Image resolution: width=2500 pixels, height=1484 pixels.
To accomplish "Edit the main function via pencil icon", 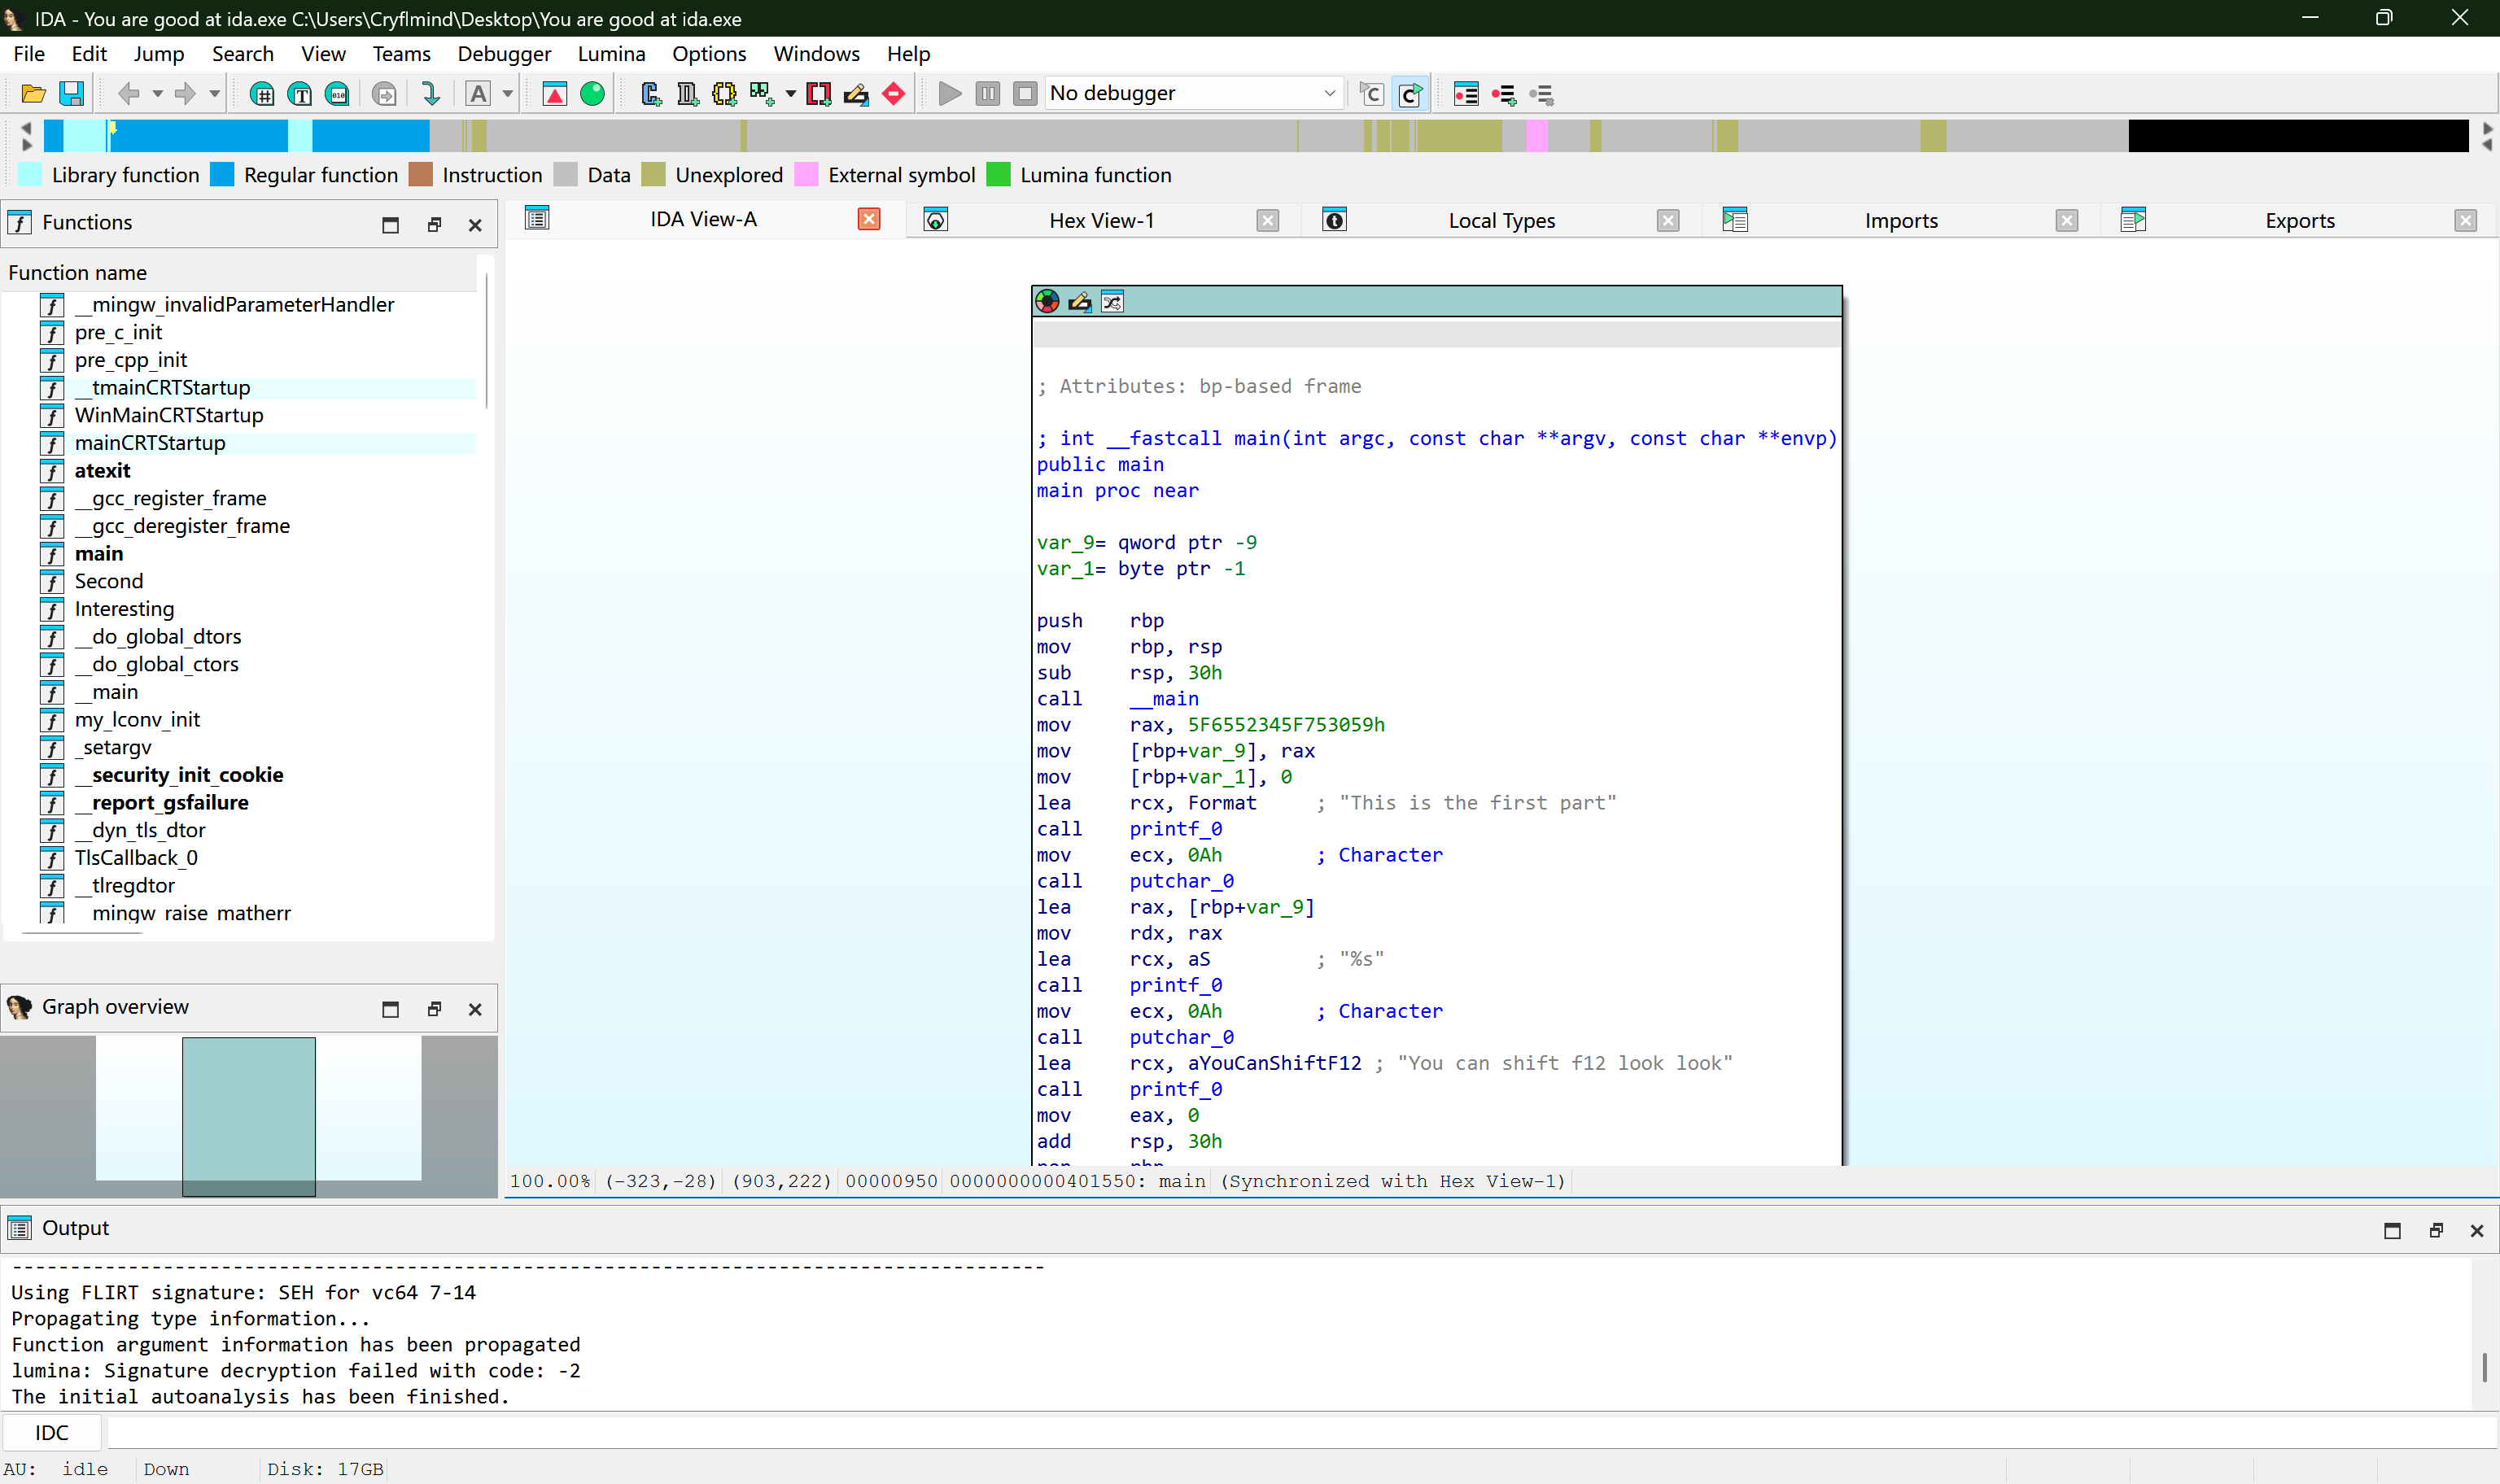I will tap(1079, 301).
